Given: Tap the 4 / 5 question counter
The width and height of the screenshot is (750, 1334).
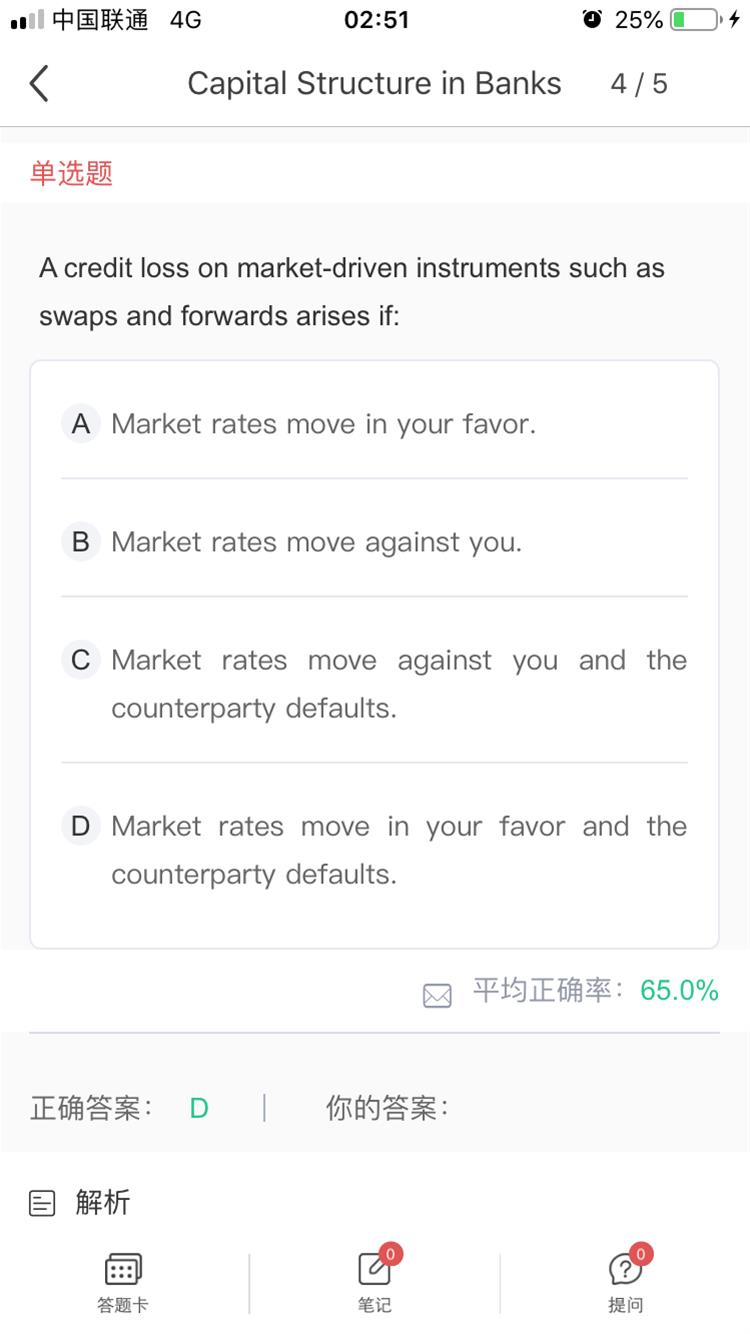Looking at the screenshot, I should [639, 84].
